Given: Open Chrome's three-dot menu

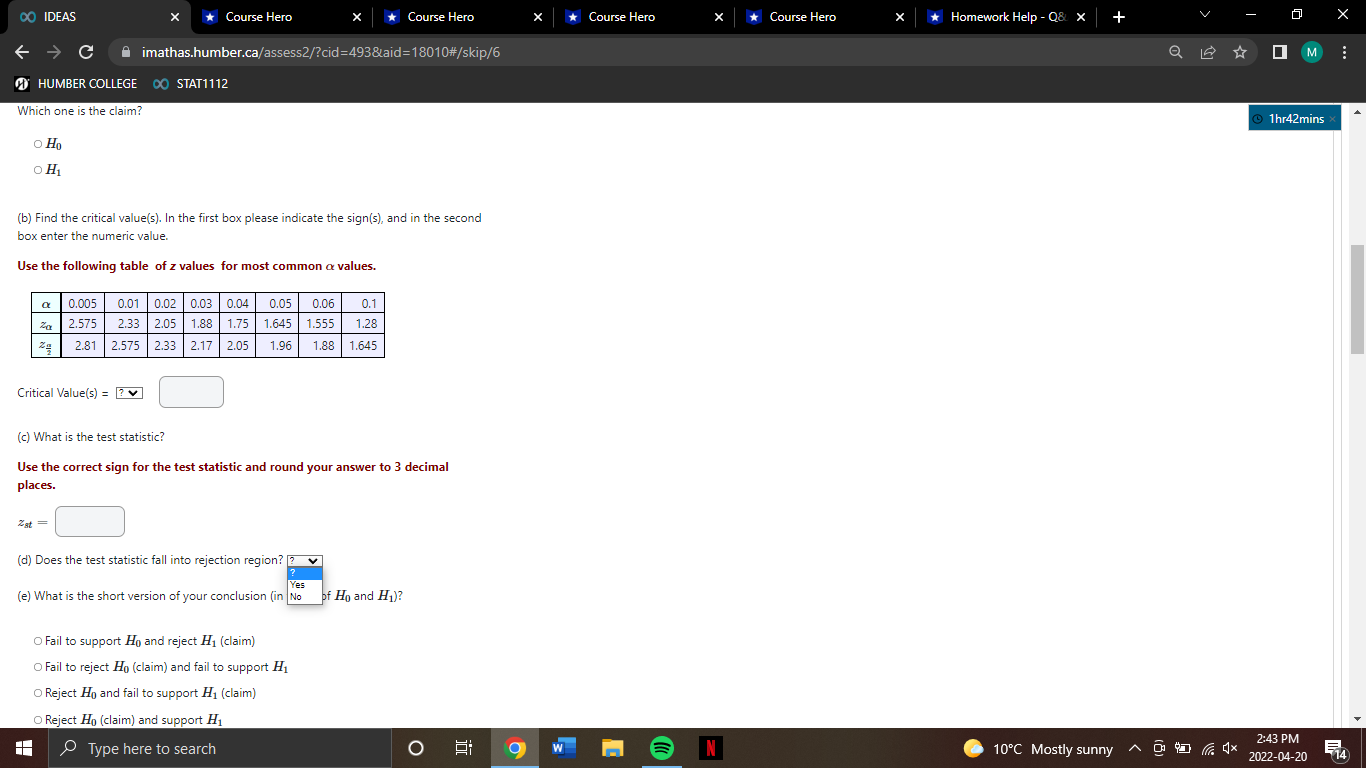Looking at the screenshot, I should click(x=1345, y=52).
